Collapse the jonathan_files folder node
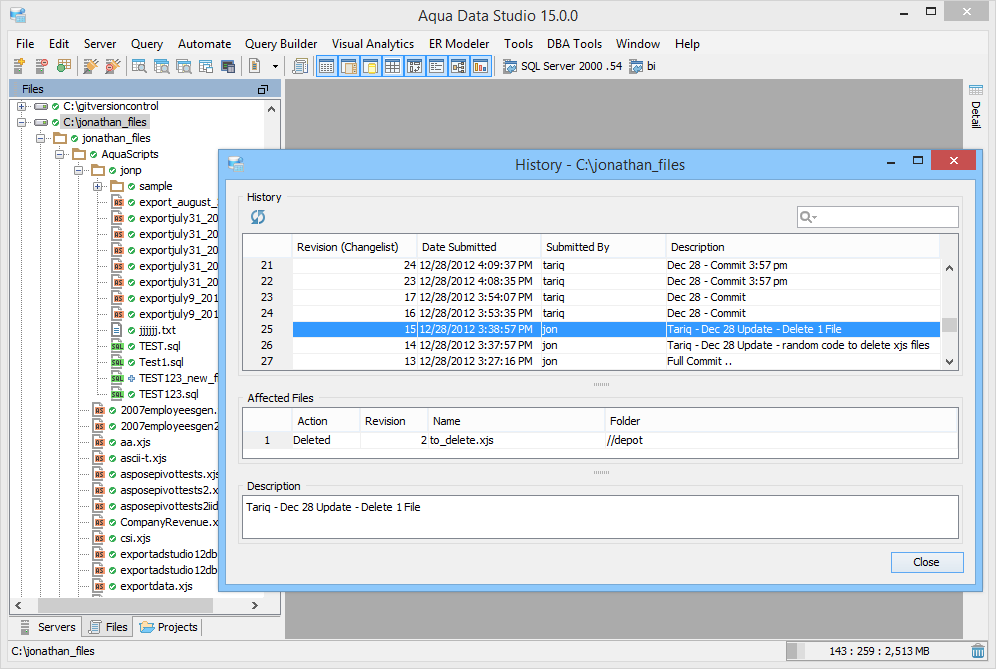Screen dimensions: 996x669 point(41,138)
